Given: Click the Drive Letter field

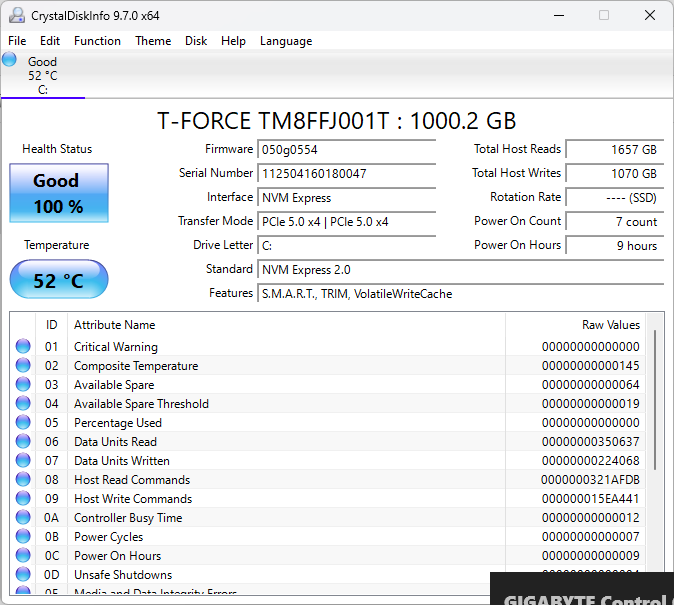Looking at the screenshot, I should coord(346,246).
